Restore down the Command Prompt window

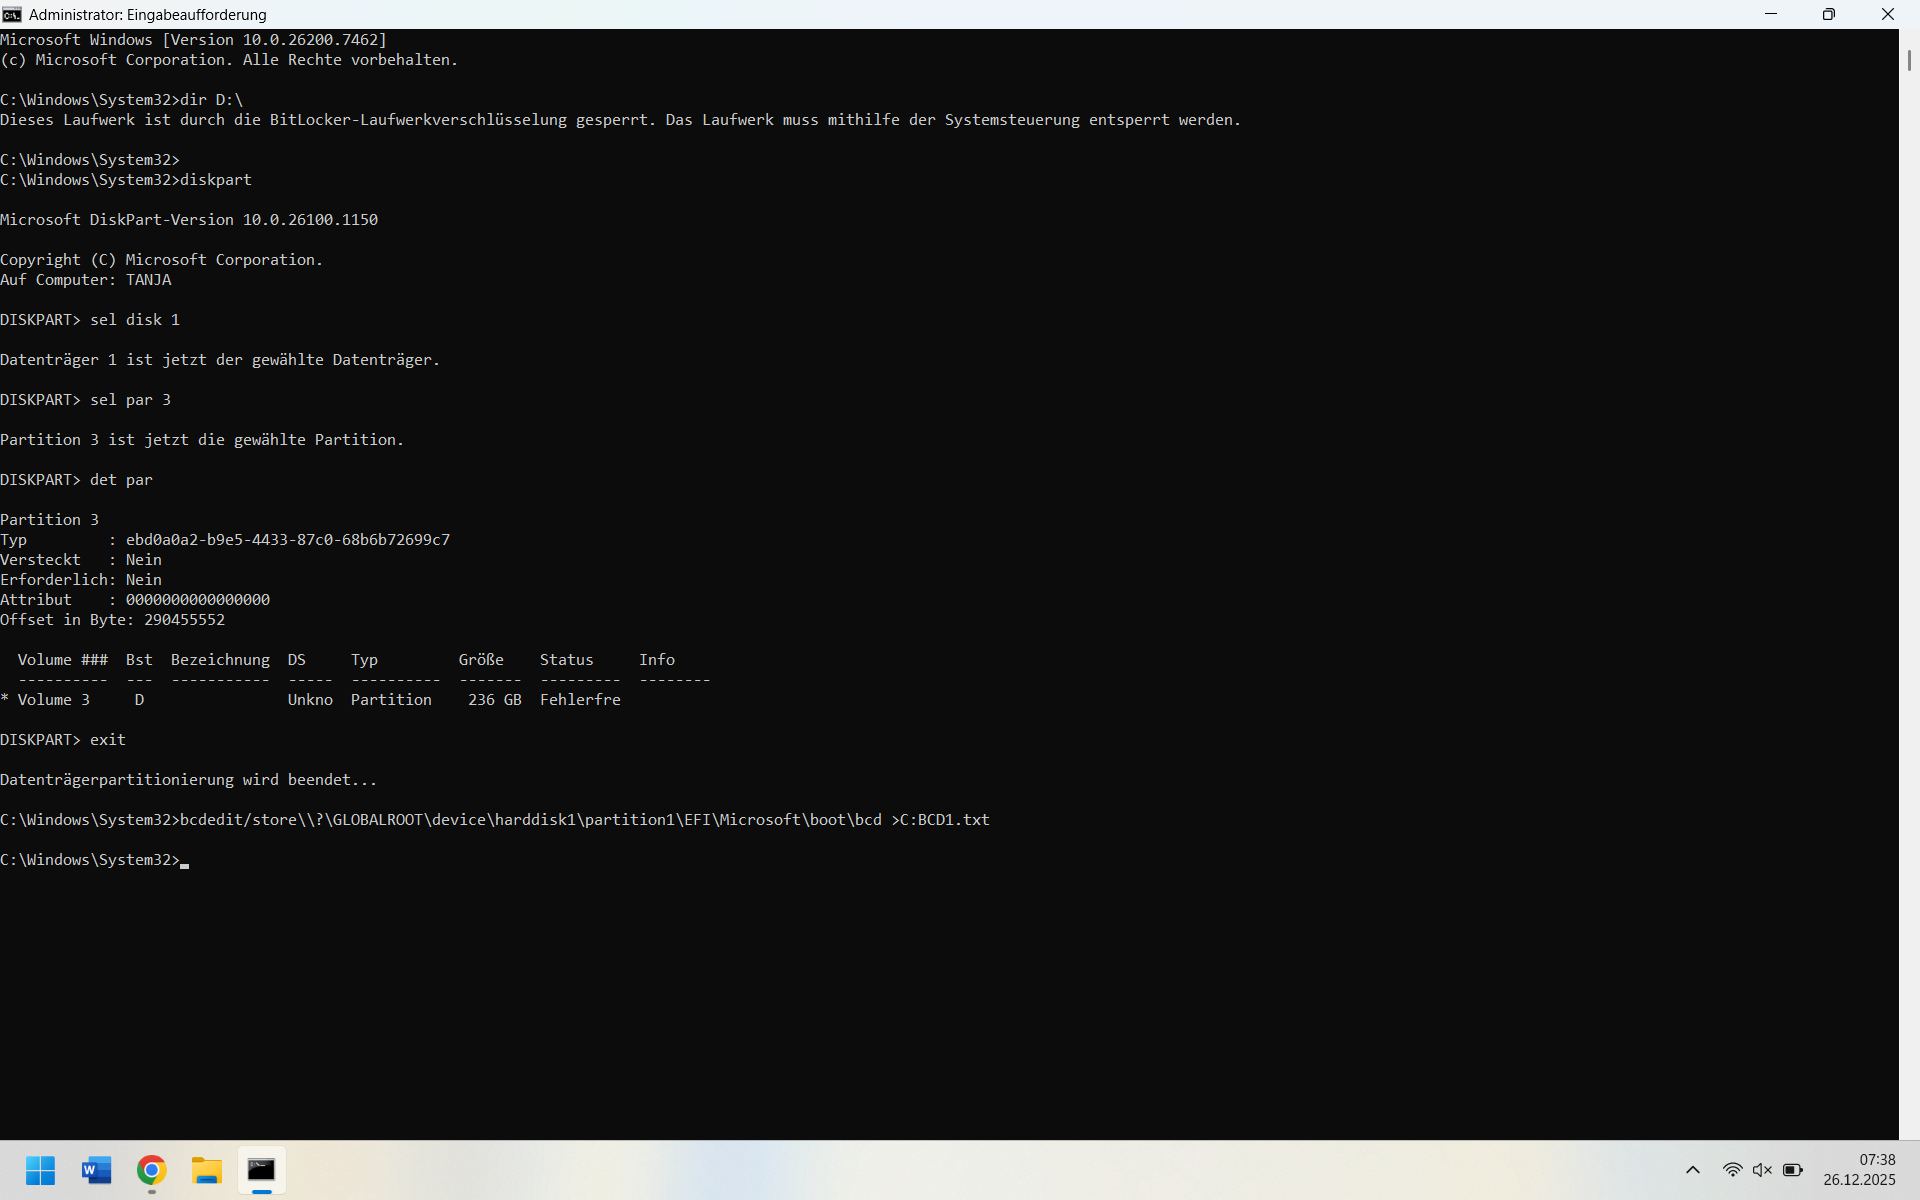[x=1829, y=14]
